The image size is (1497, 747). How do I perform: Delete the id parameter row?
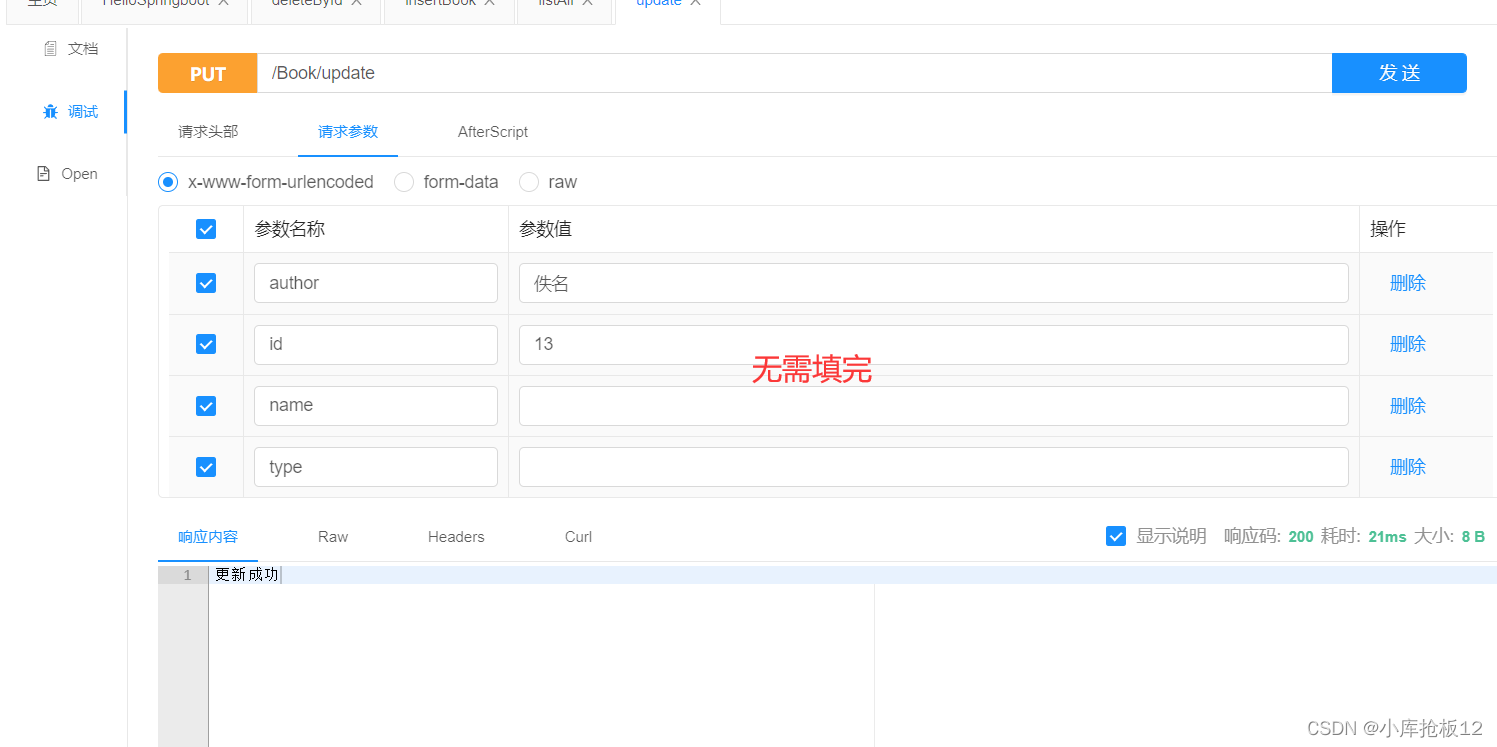click(x=1407, y=344)
